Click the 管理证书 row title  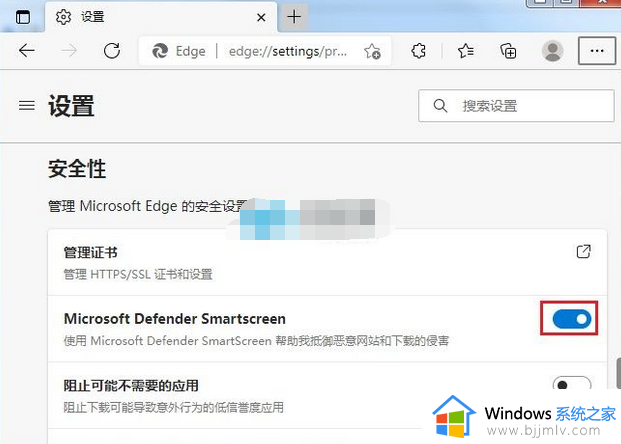click(91, 252)
